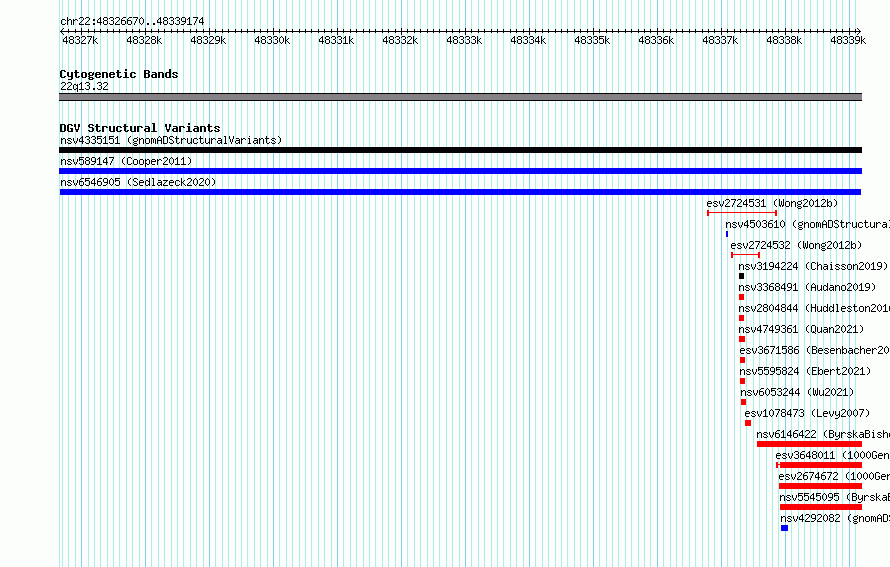The height and width of the screenshot is (567, 890).
Task: Click the red nsv2804844 variant square
Action: click(741, 318)
